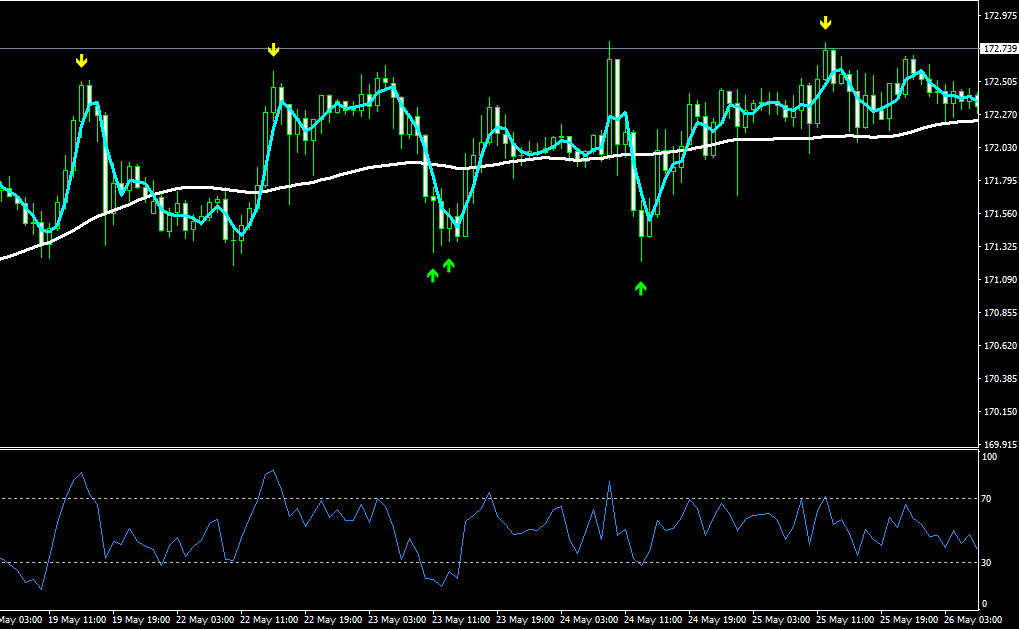Click the 172.975 price axis label

[x=1000, y=16]
